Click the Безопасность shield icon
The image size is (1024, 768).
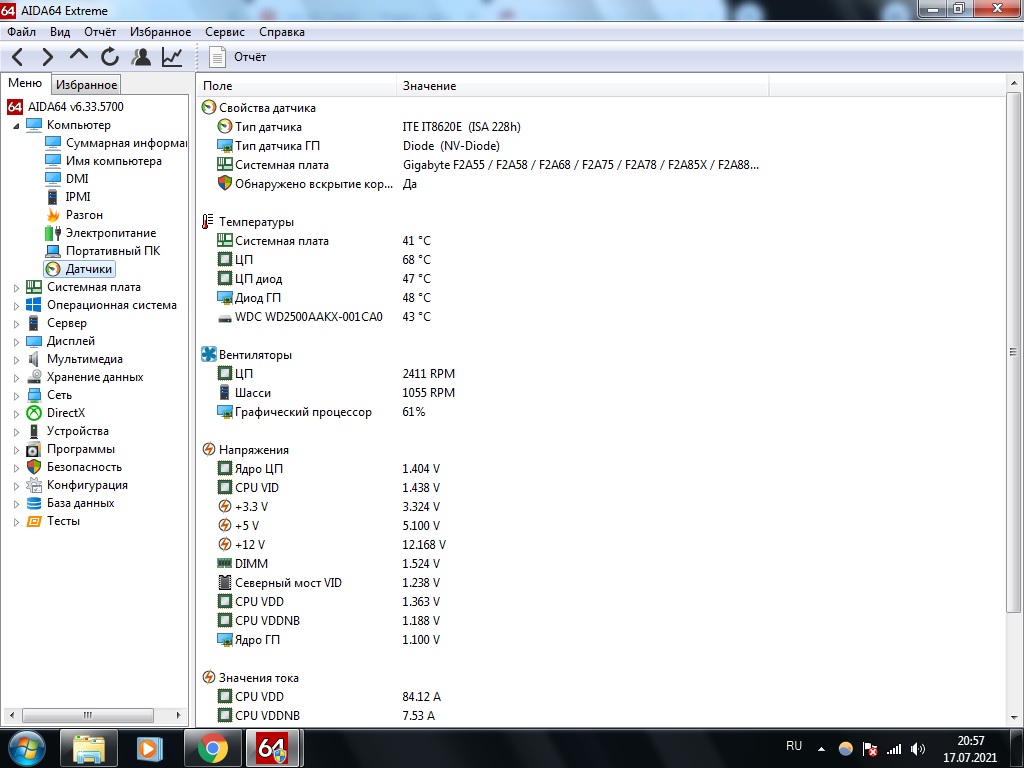[x=34, y=467]
